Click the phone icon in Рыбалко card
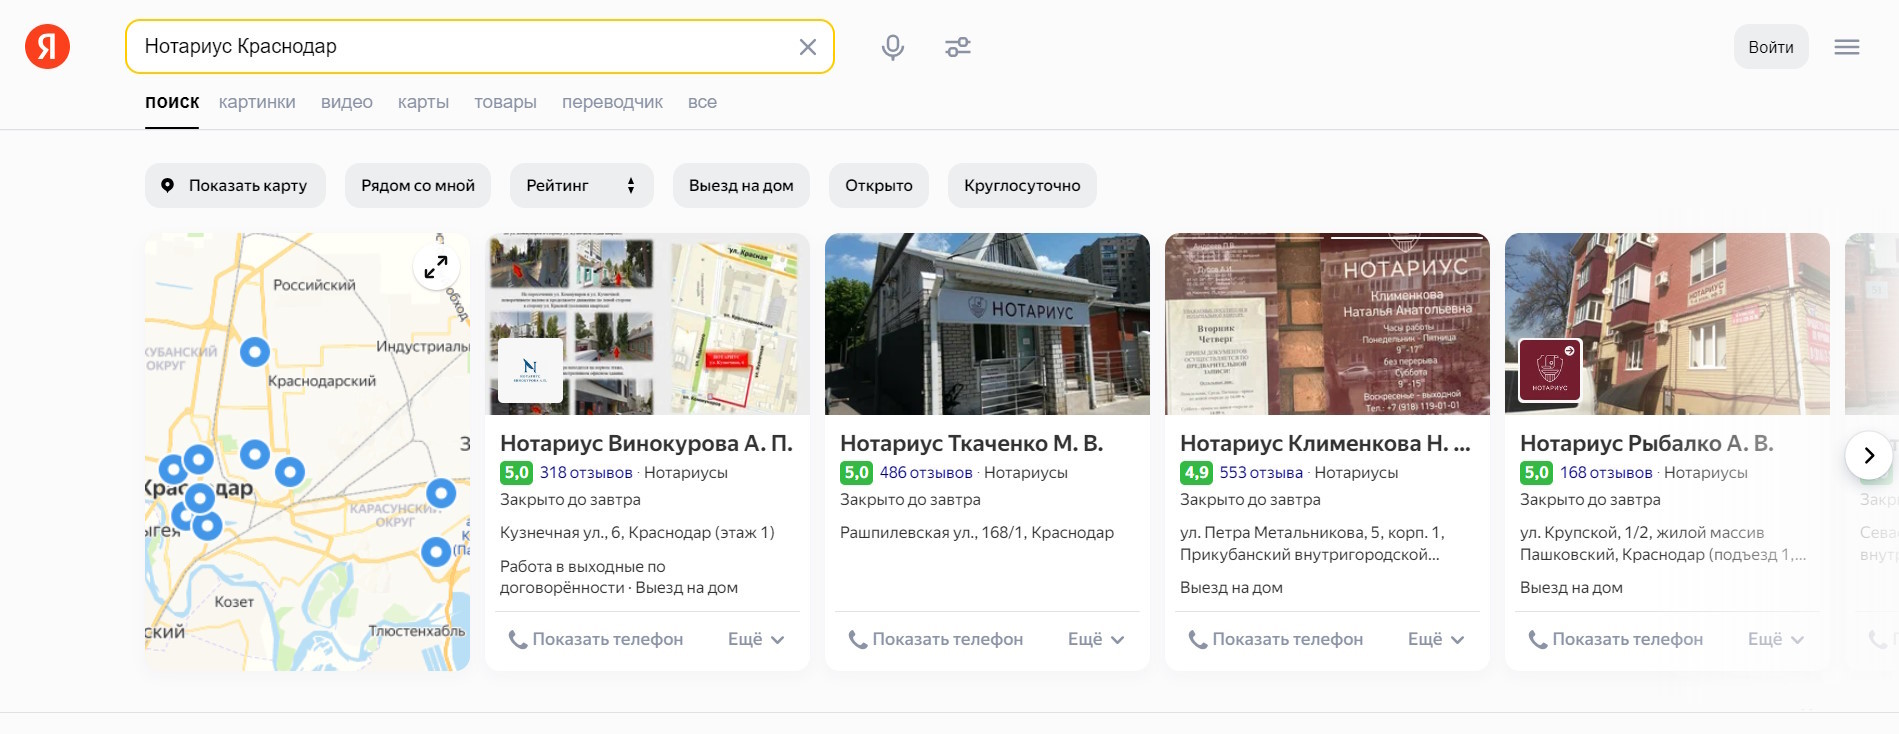 tap(1537, 640)
